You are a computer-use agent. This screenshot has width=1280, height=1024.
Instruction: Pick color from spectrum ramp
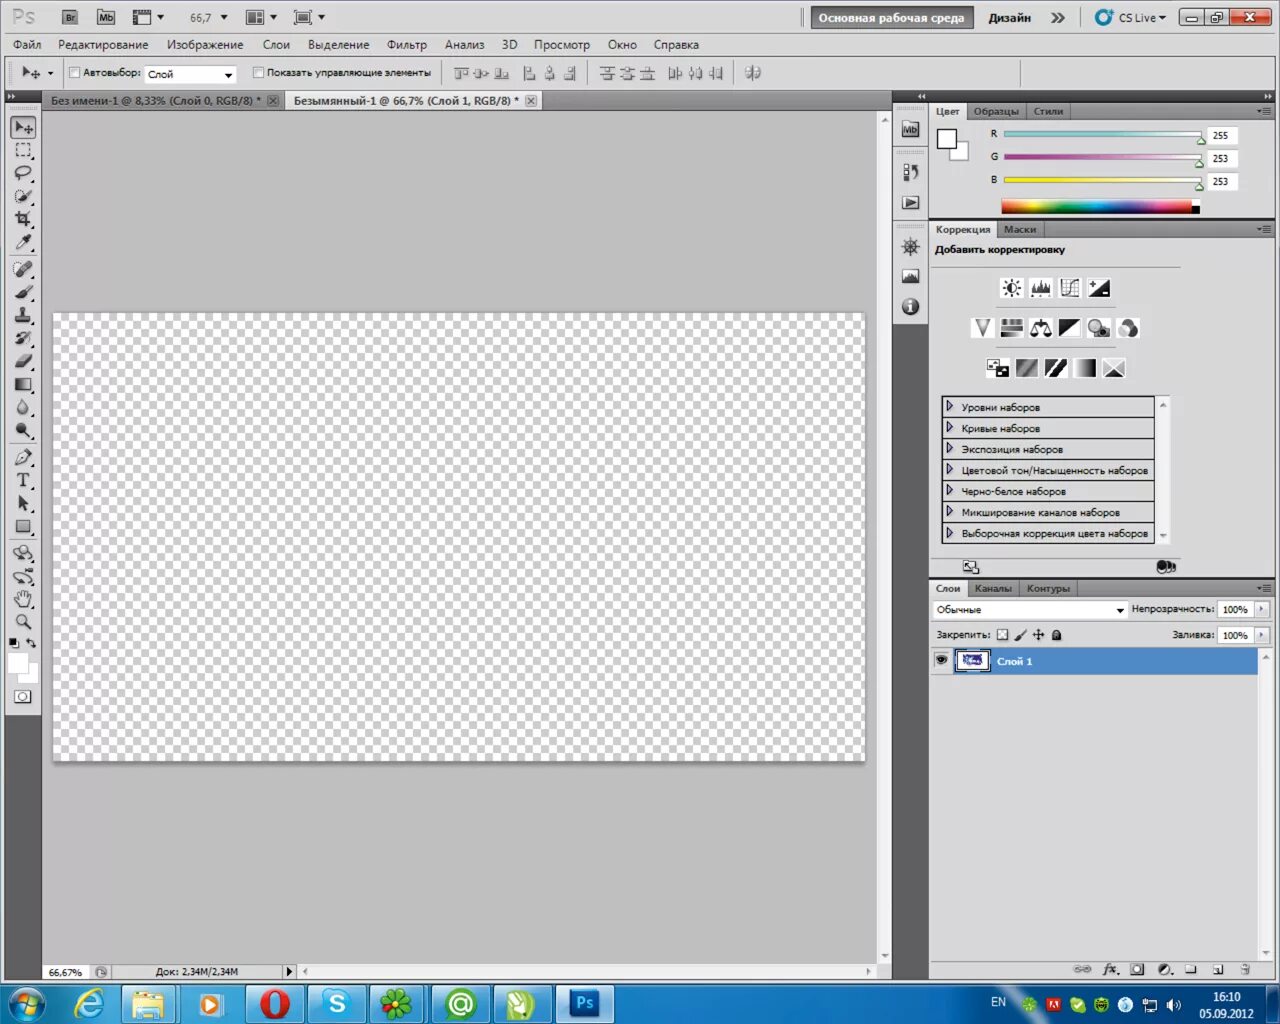pyautogui.click(x=1100, y=207)
